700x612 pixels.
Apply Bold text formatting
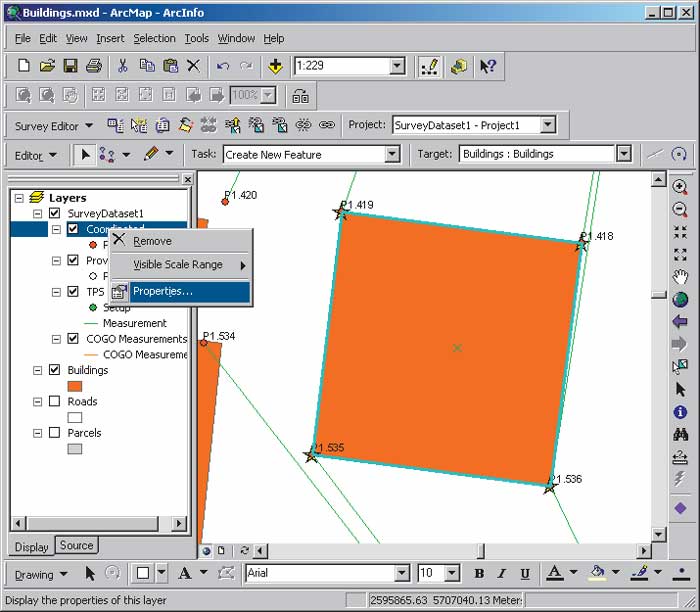click(x=479, y=574)
